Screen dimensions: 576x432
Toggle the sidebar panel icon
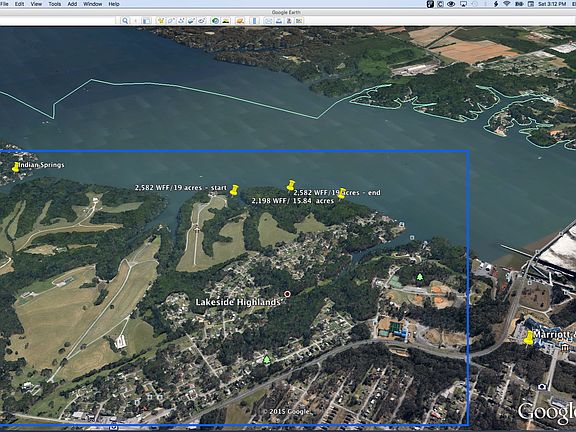point(147,21)
